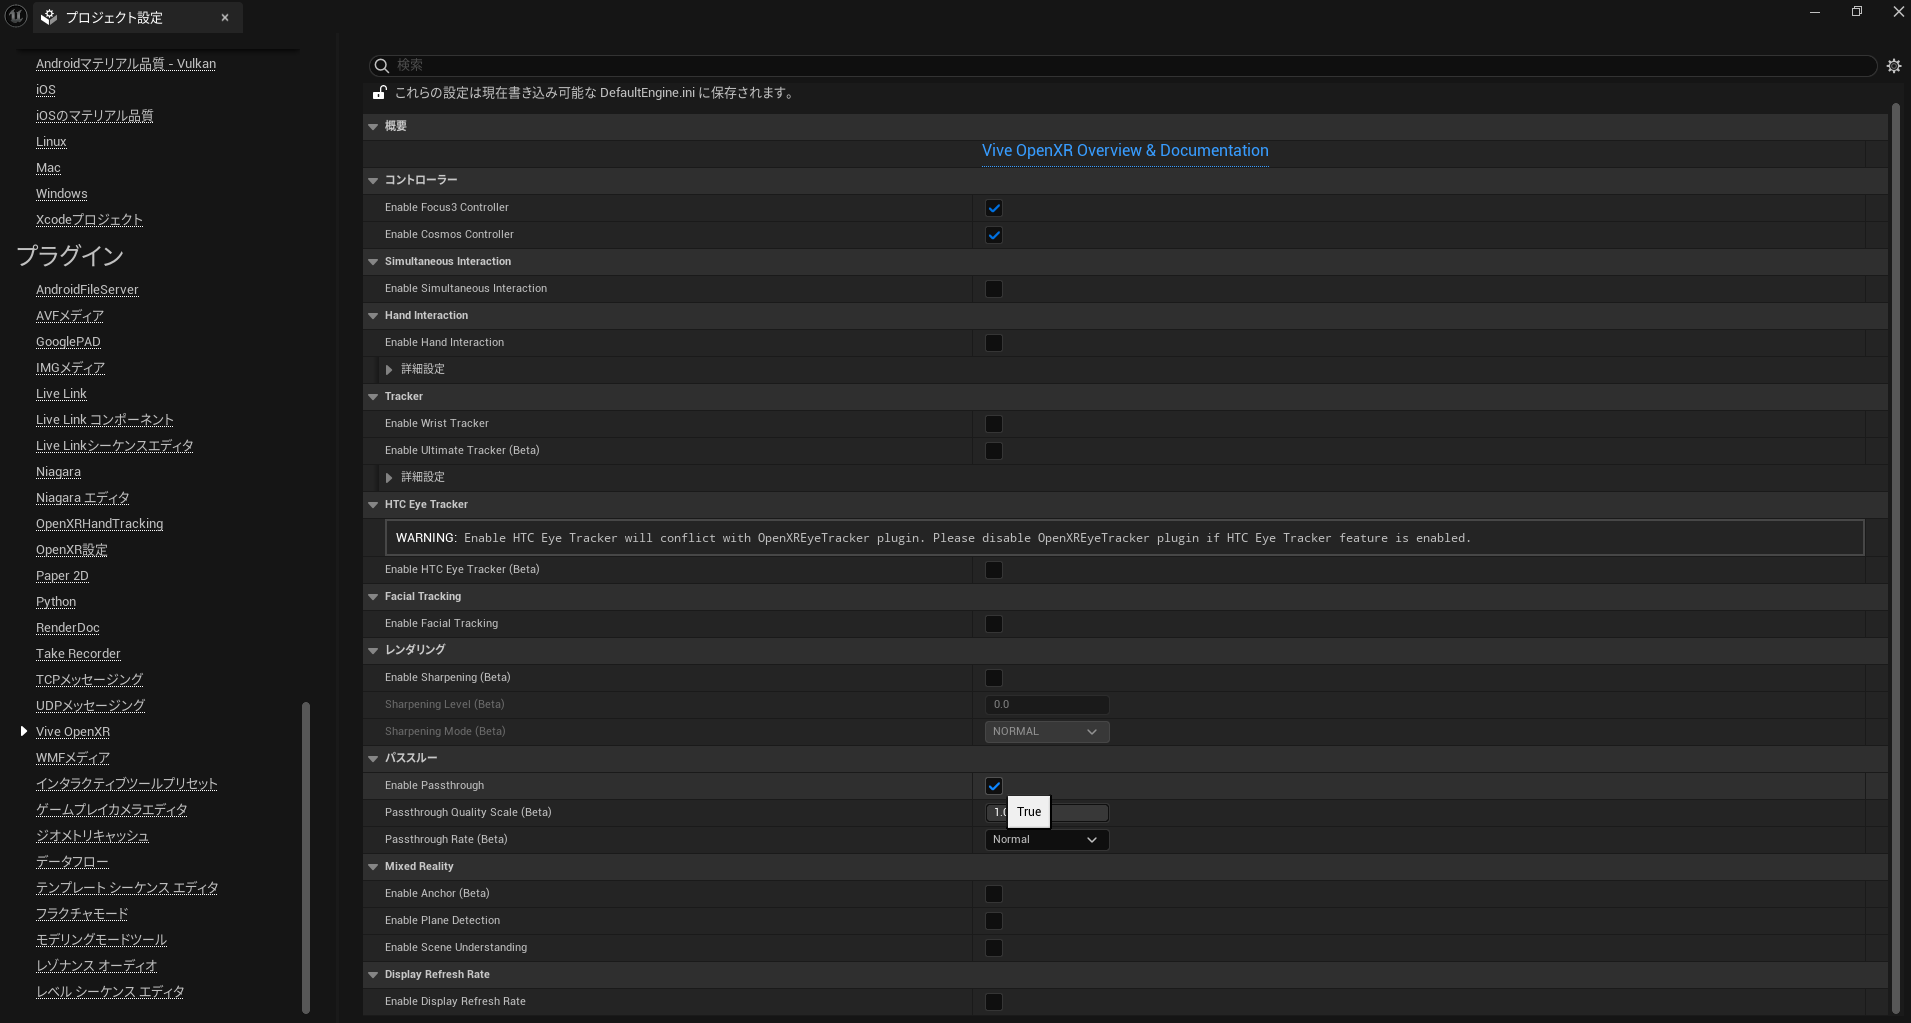
Task: Click the arrow marker beside Vive OpenXR
Action: pos(24,731)
